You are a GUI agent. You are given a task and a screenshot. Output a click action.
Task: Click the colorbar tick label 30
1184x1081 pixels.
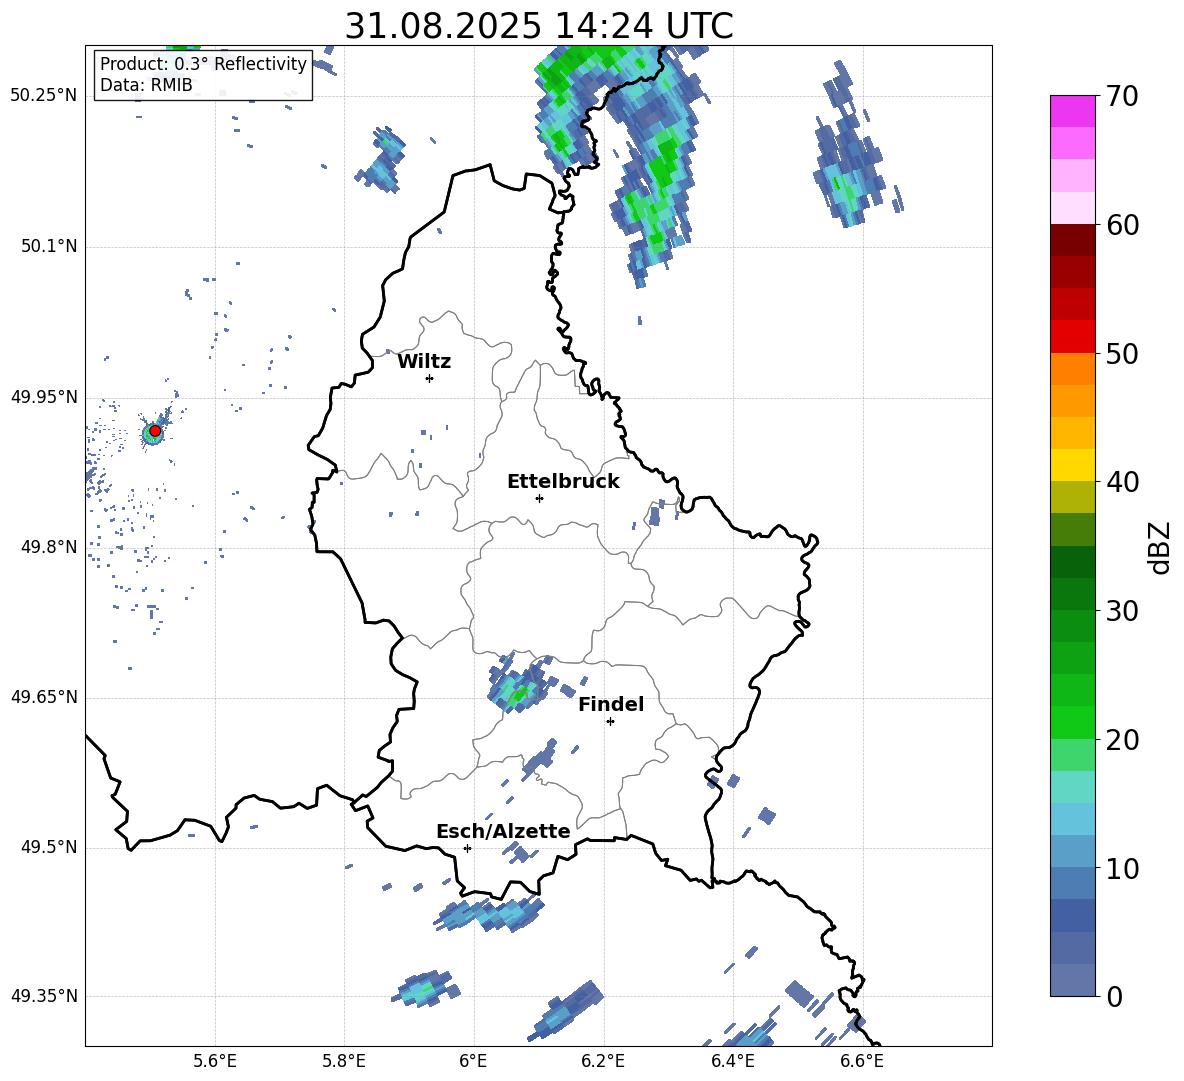tap(1123, 611)
